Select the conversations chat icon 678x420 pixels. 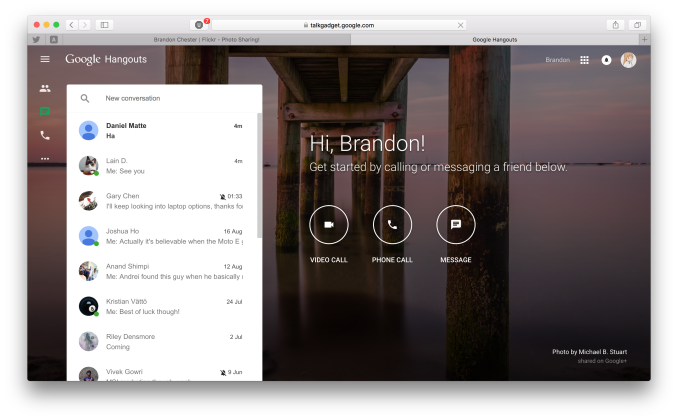(45, 112)
